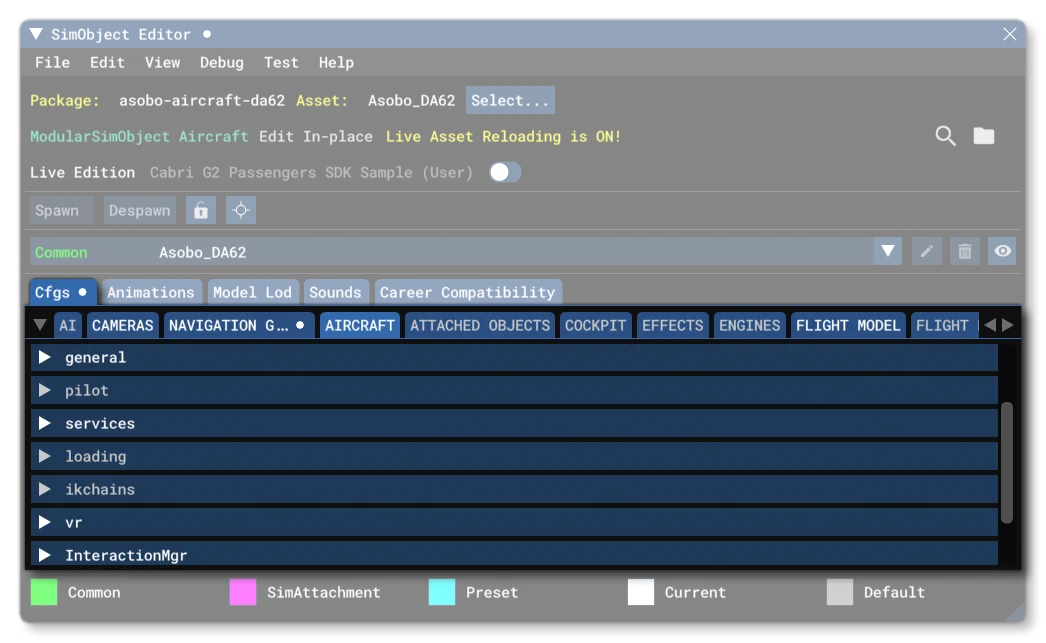Click the white Current legend swatch
This screenshot has width=1046, height=643.
point(640,592)
